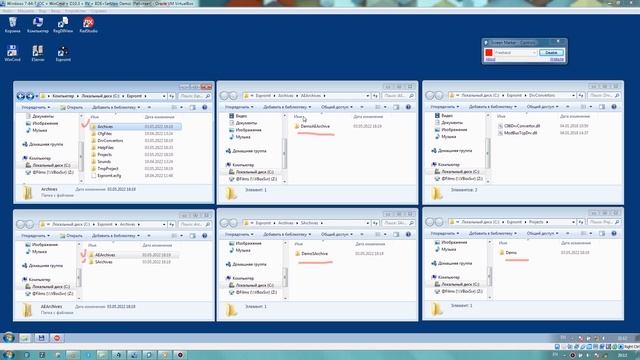The height and width of the screenshot is (360, 640).
Task: Open Общий доступ menu in the AEArchives window
Action: pos(336,107)
